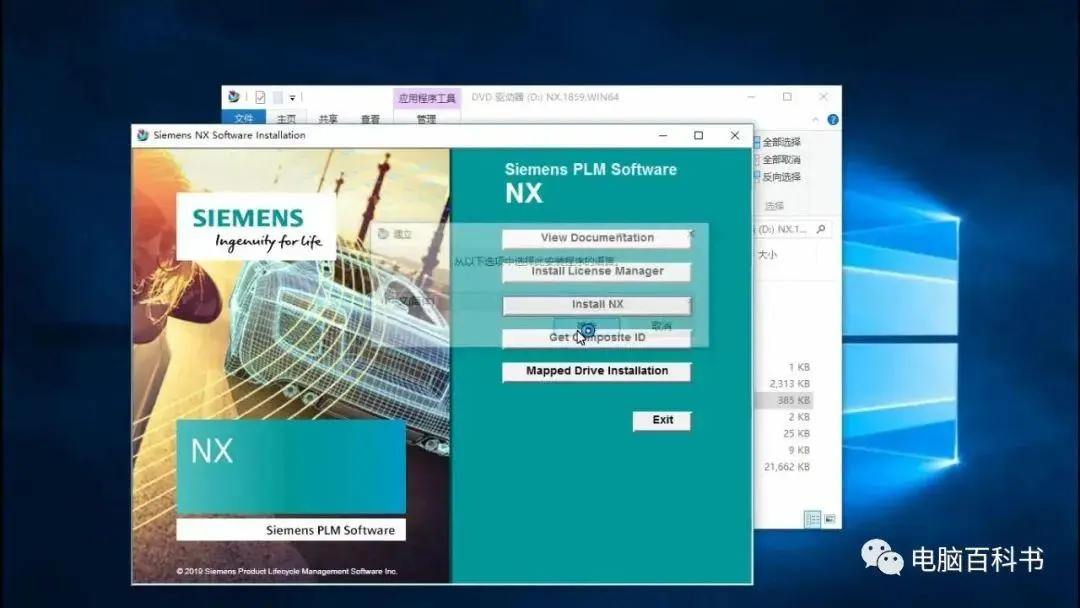1080x608 pixels.
Task: Select the 管理 ribbon tab in Explorer
Action: click(426, 118)
